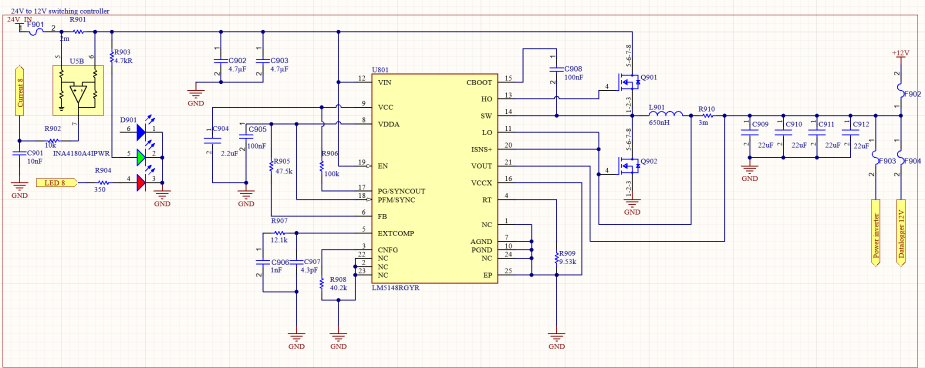Click the PG/SYNCOUT pin label
The width and height of the screenshot is (925, 368).
pyautogui.click(x=402, y=192)
